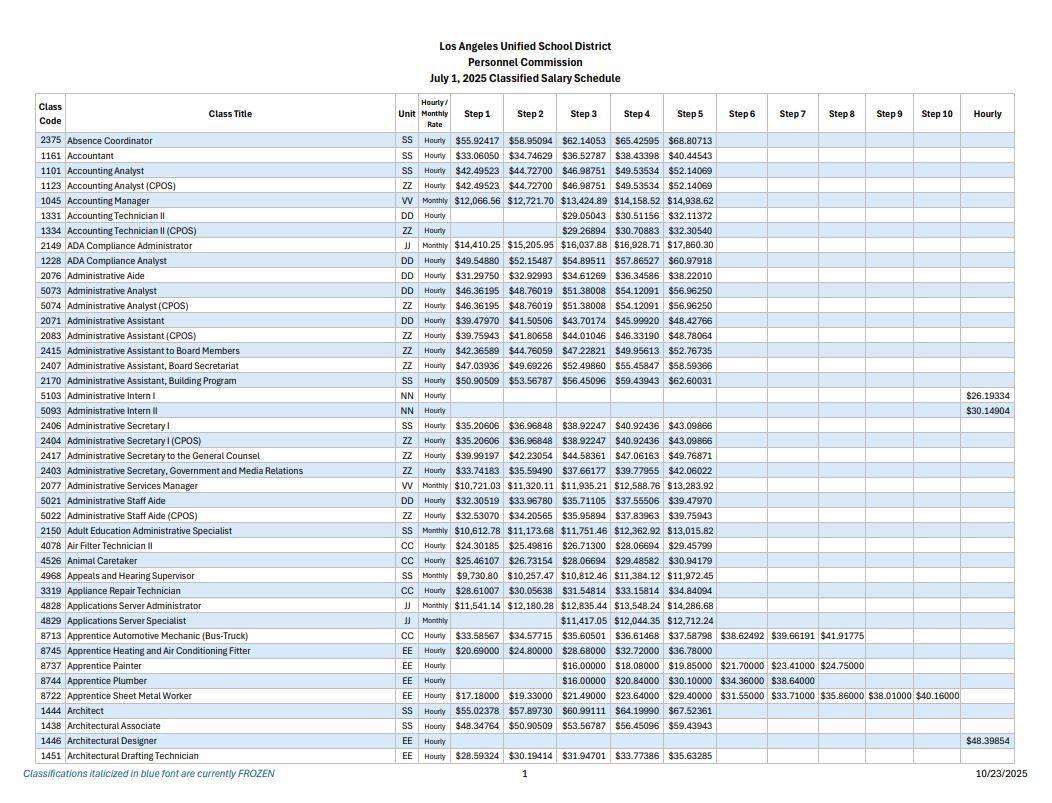The image size is (1052, 803).
Task: Click Administrative Services Manager Step 1 value
Action: tap(477, 486)
